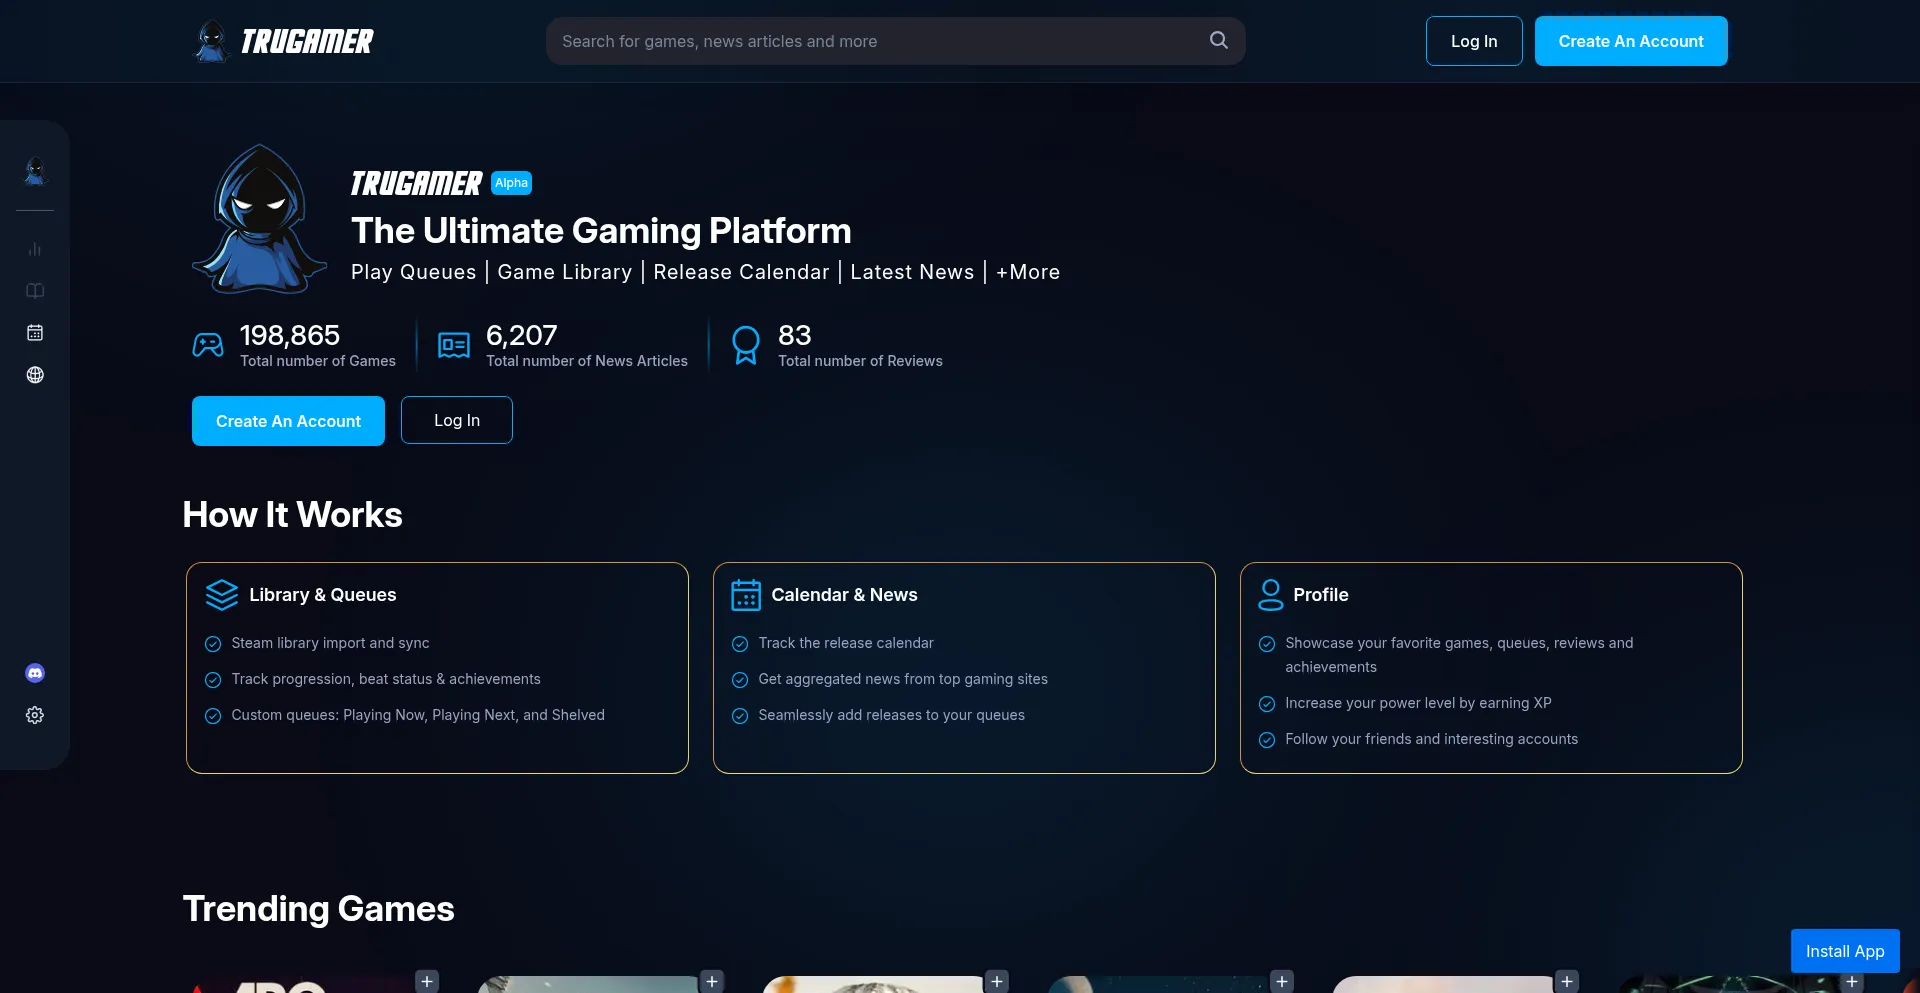
Task: Click the newspaper icon by 6,207
Action: pos(454,345)
